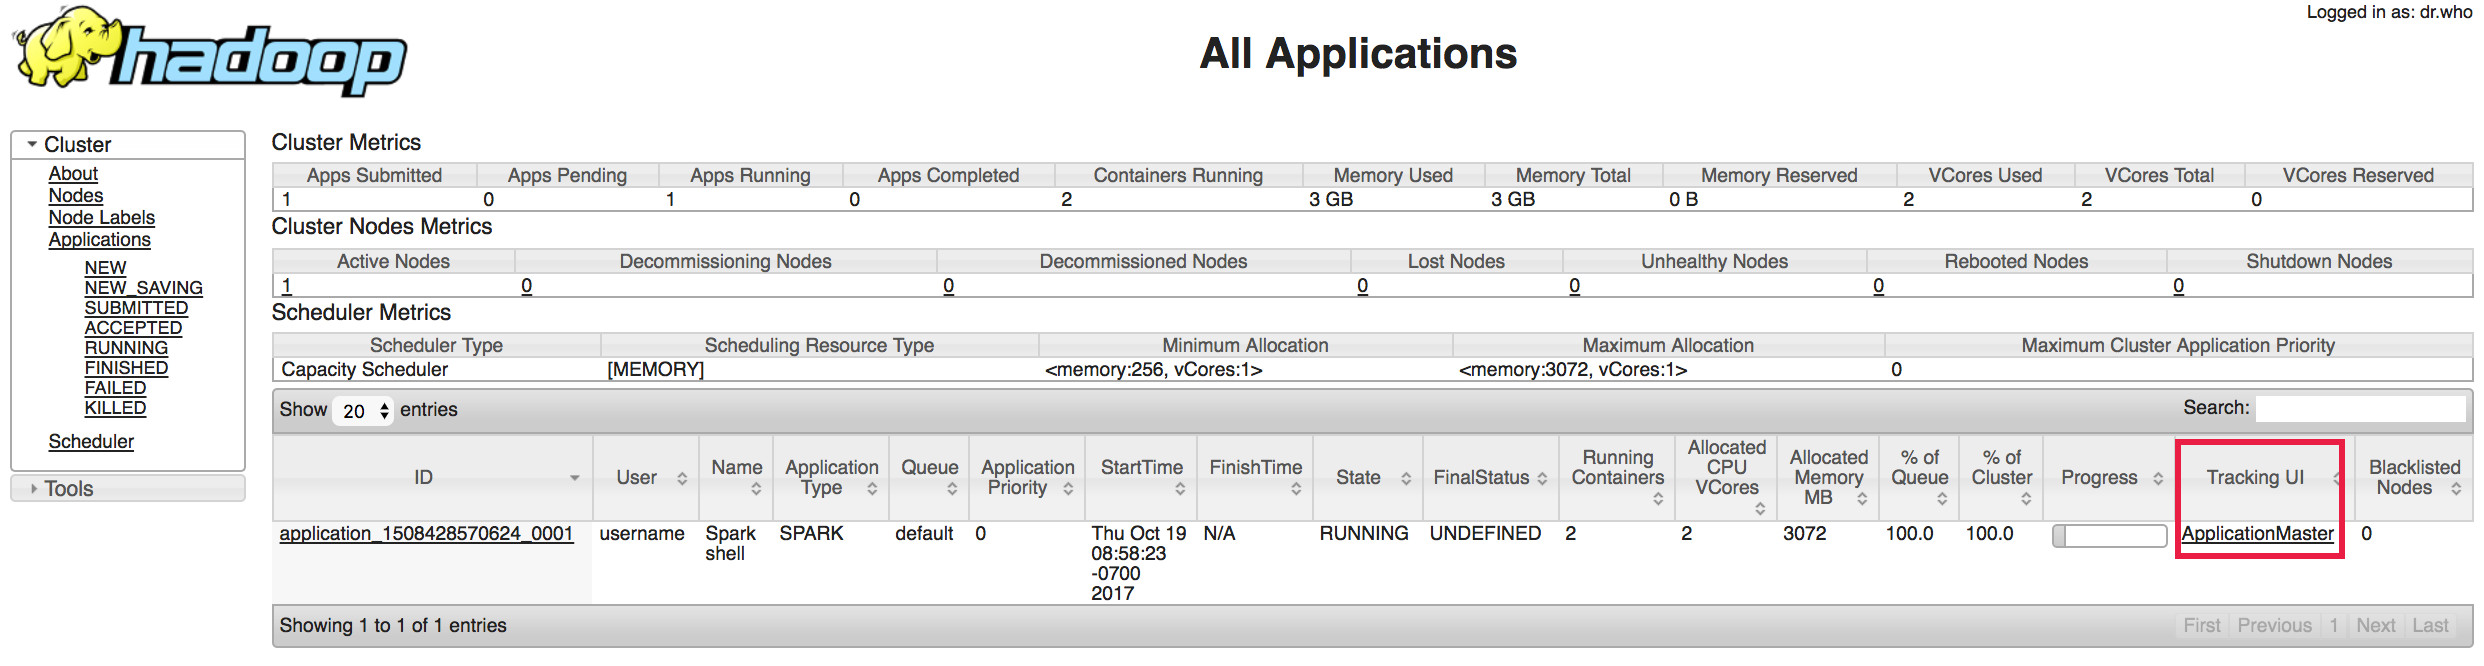The image size is (2484, 666).
Task: Open application_1508428570624_0001 details
Action: coord(426,534)
